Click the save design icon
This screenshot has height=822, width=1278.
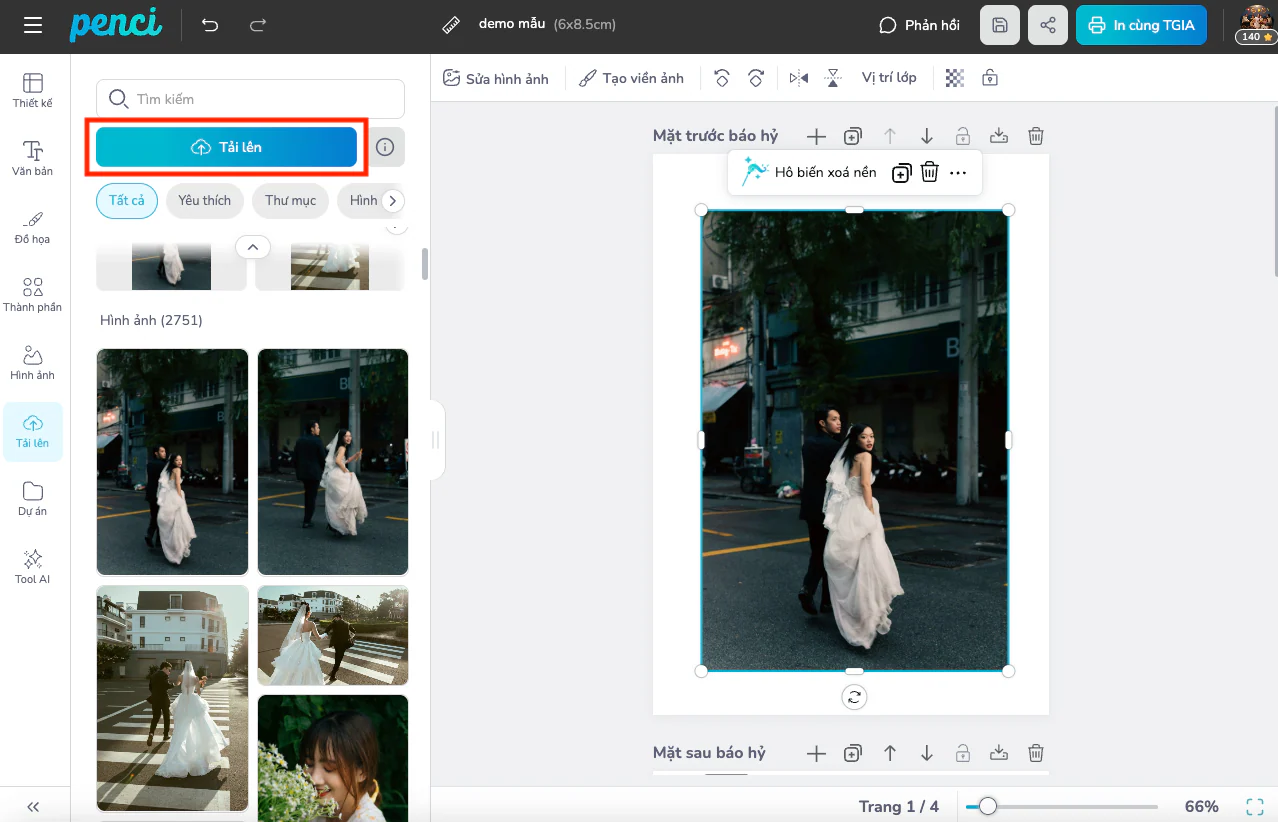click(999, 25)
